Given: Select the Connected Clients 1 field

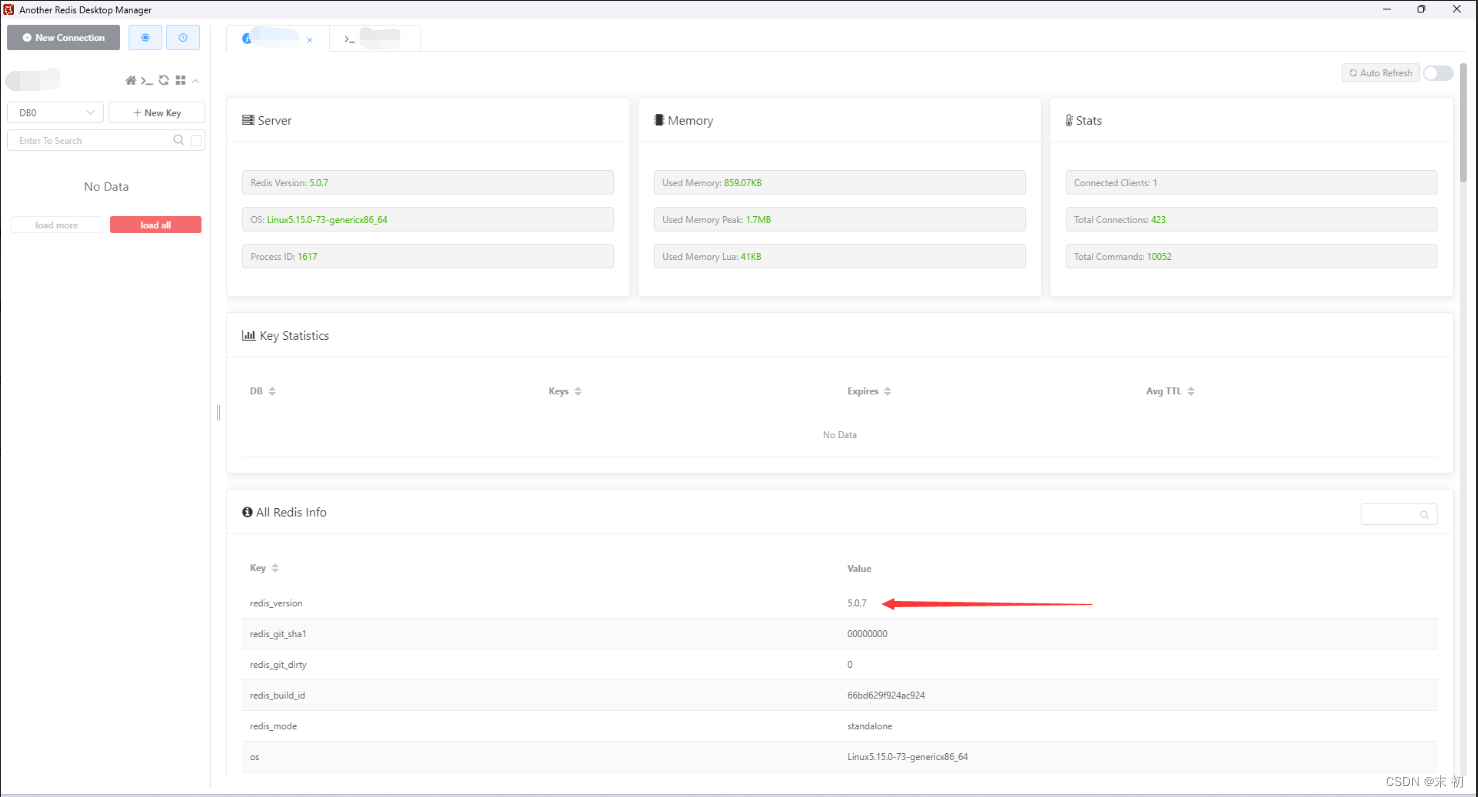Looking at the screenshot, I should 1251,182.
